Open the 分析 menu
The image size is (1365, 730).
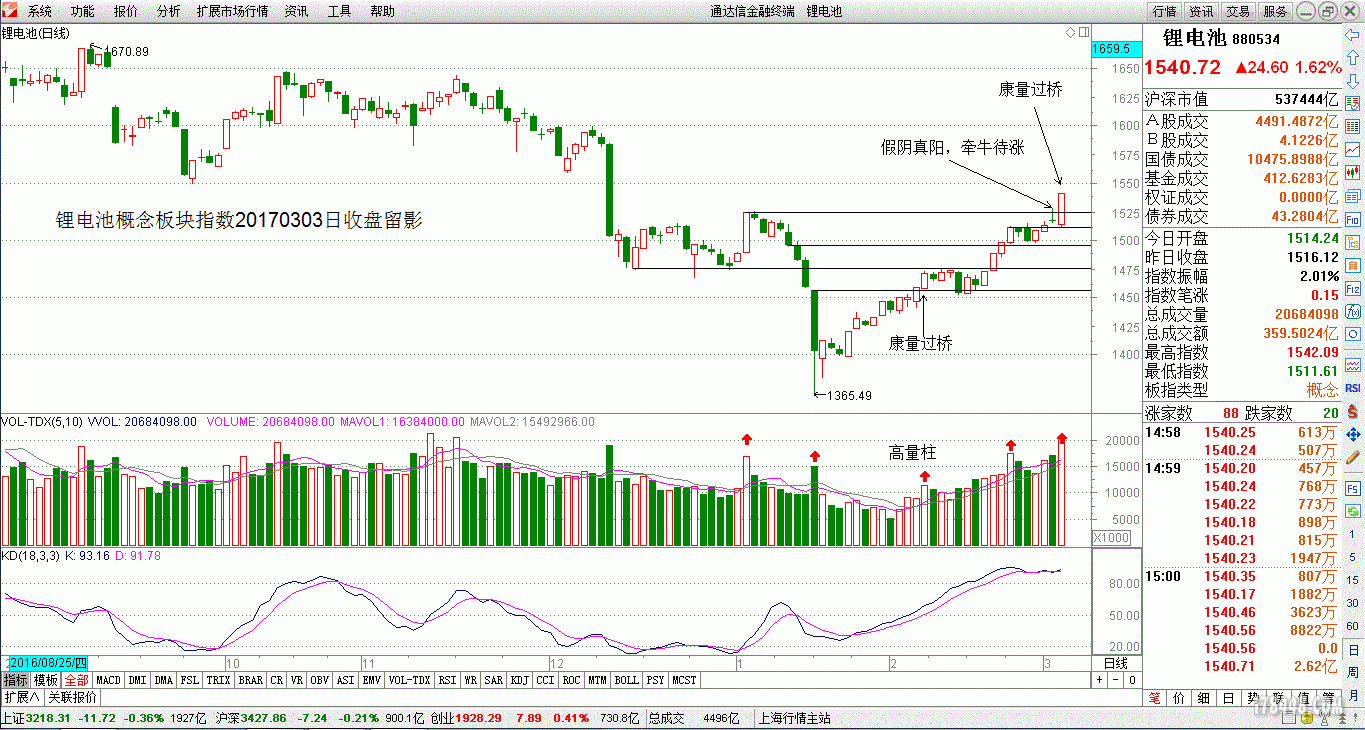coord(169,11)
